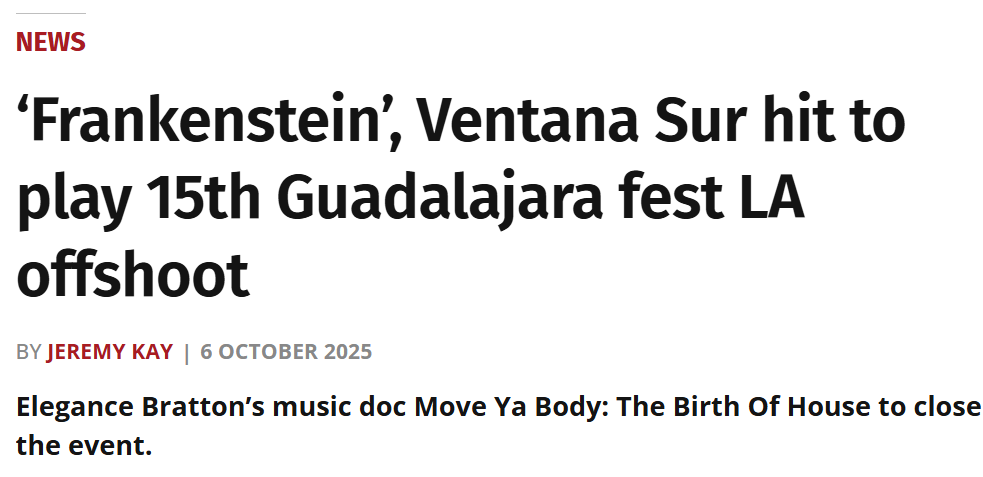Click the pipe separator between author and date

pyautogui.click(x=186, y=352)
